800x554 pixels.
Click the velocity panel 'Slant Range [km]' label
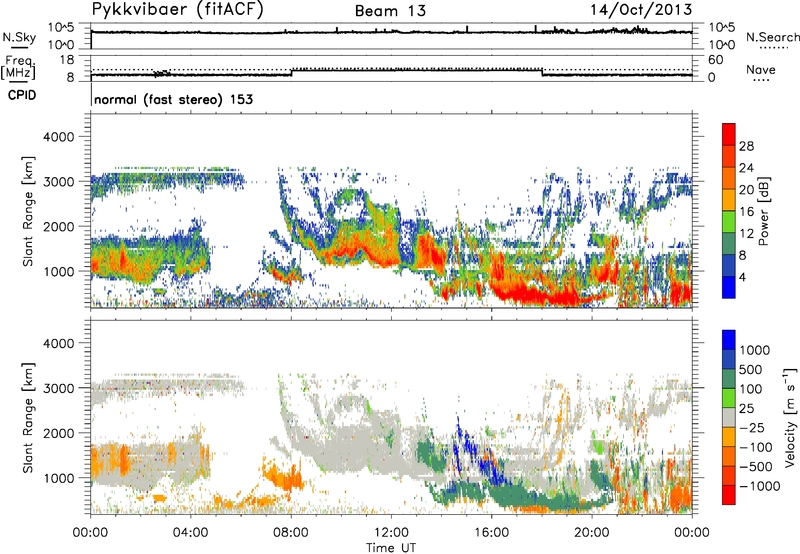[28, 417]
